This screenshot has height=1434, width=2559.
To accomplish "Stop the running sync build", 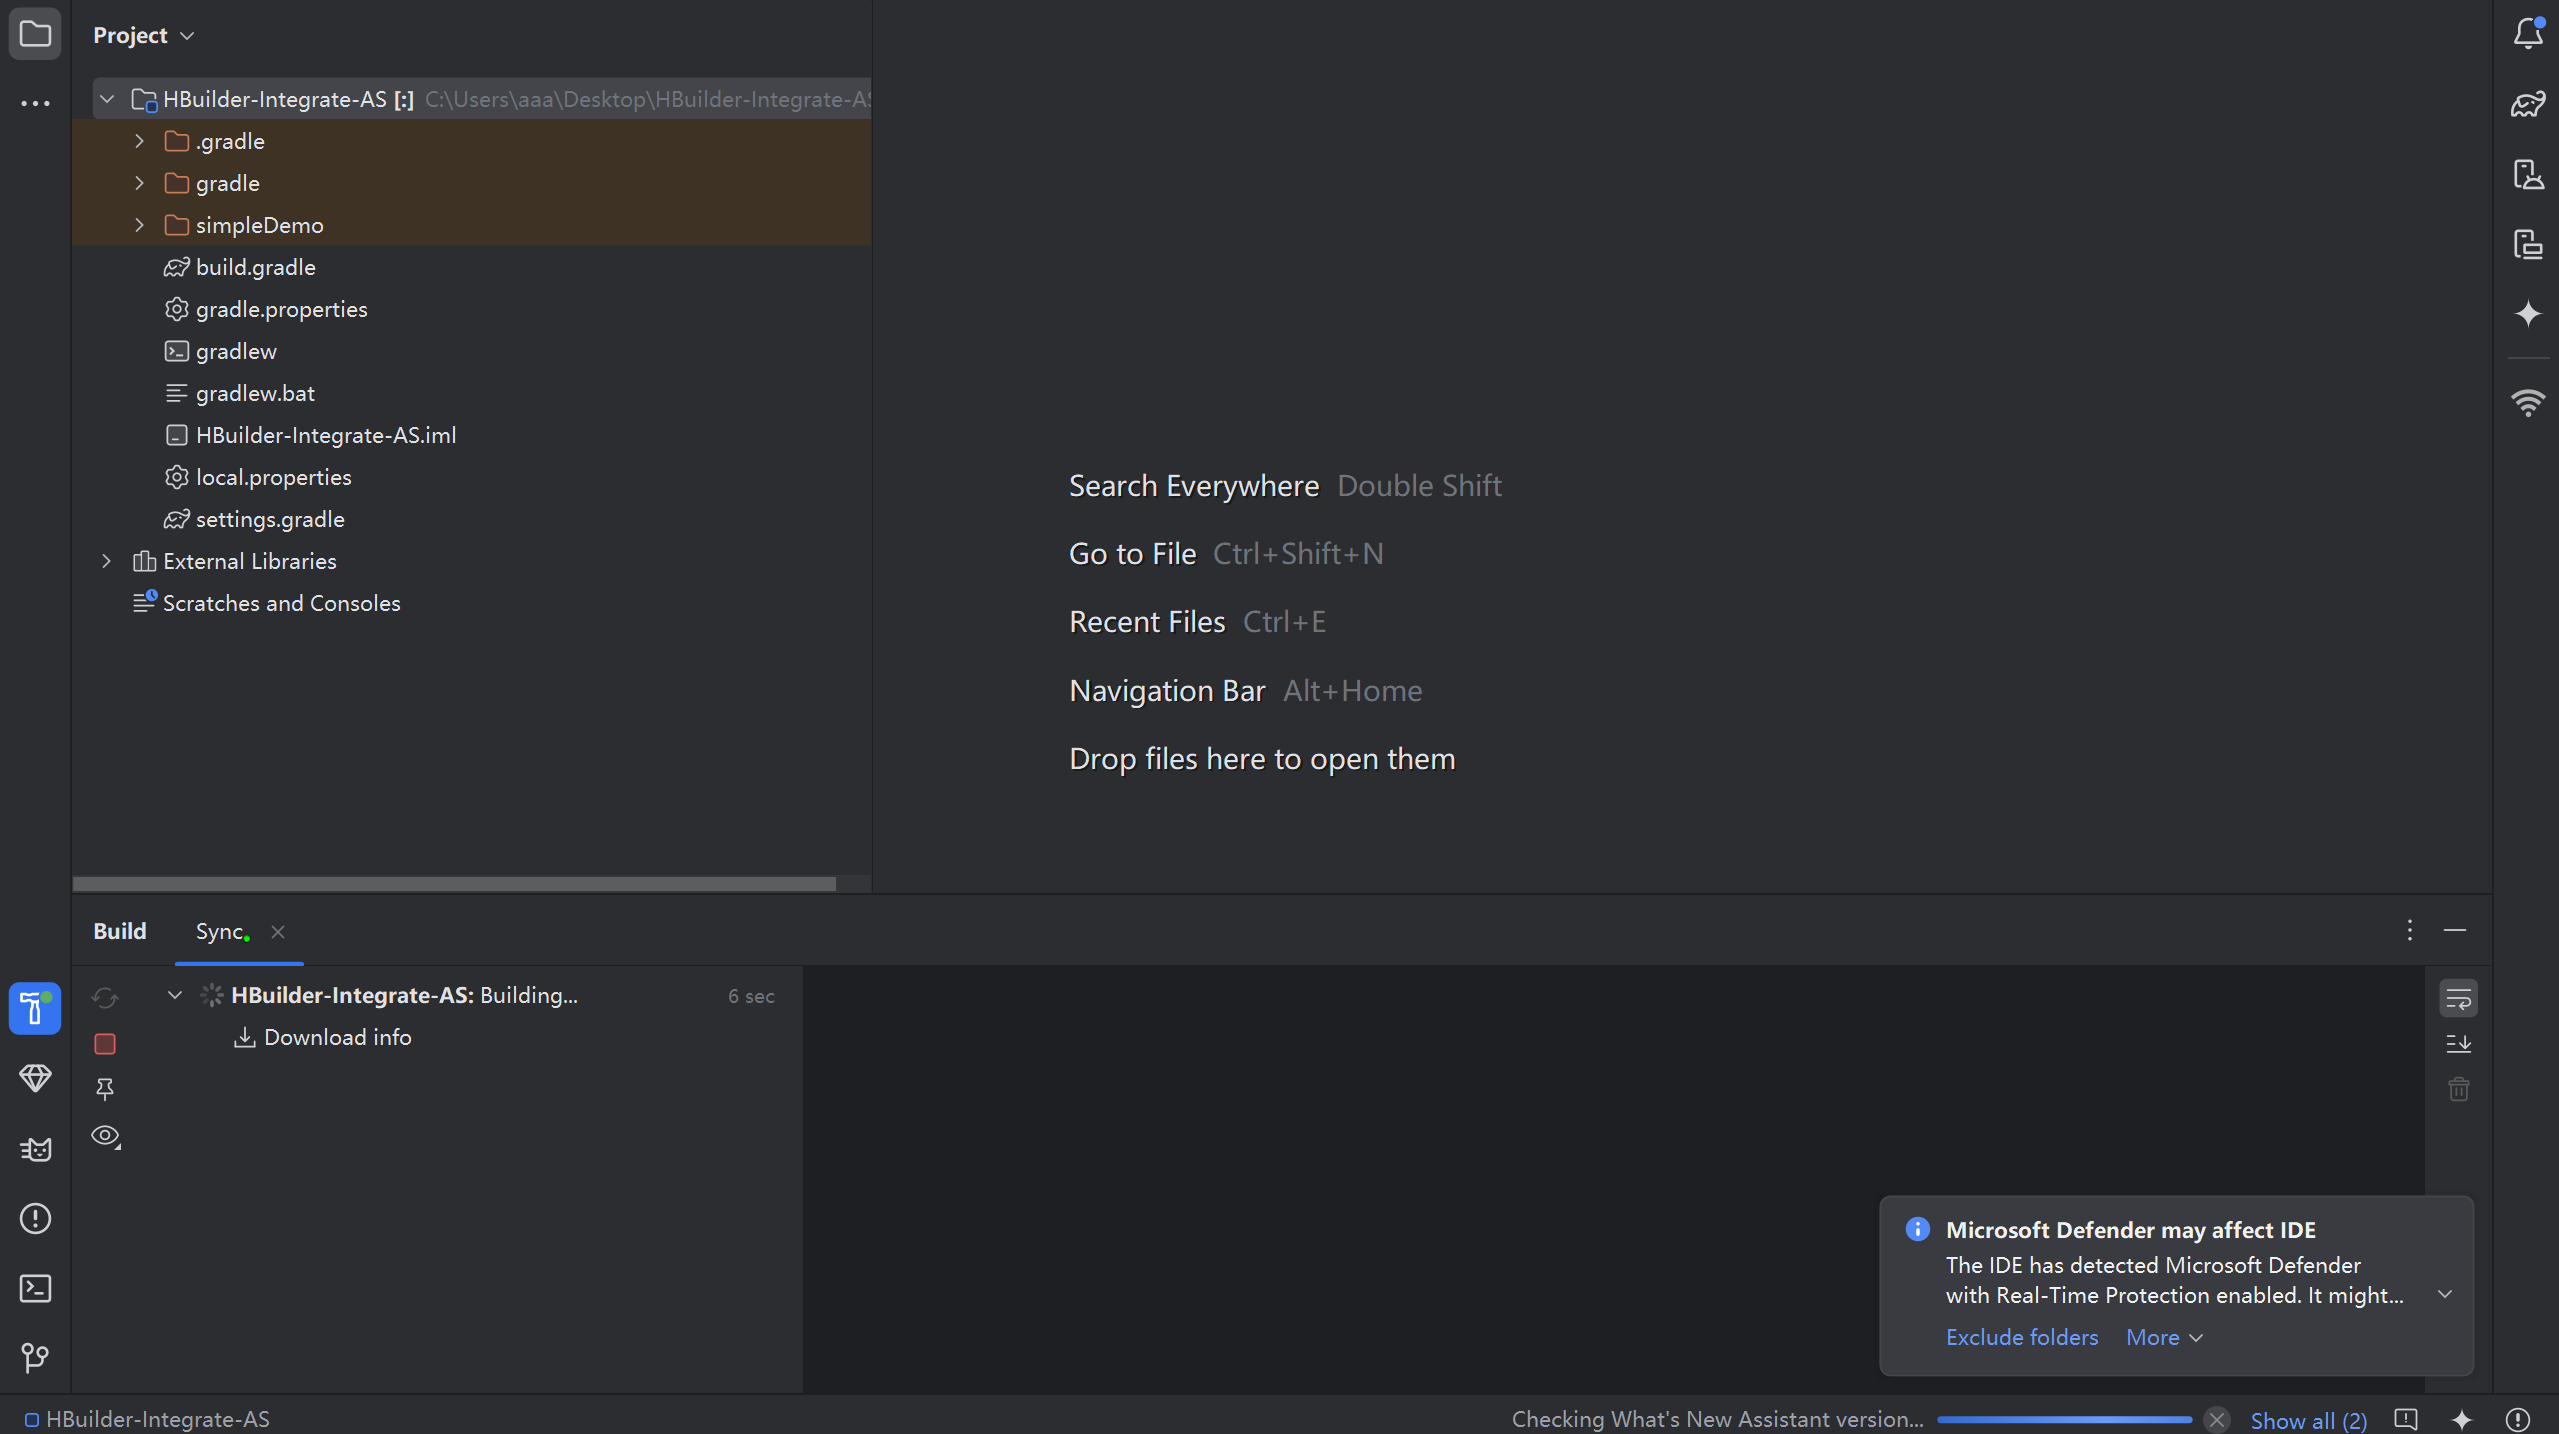I will pyautogui.click(x=105, y=1044).
